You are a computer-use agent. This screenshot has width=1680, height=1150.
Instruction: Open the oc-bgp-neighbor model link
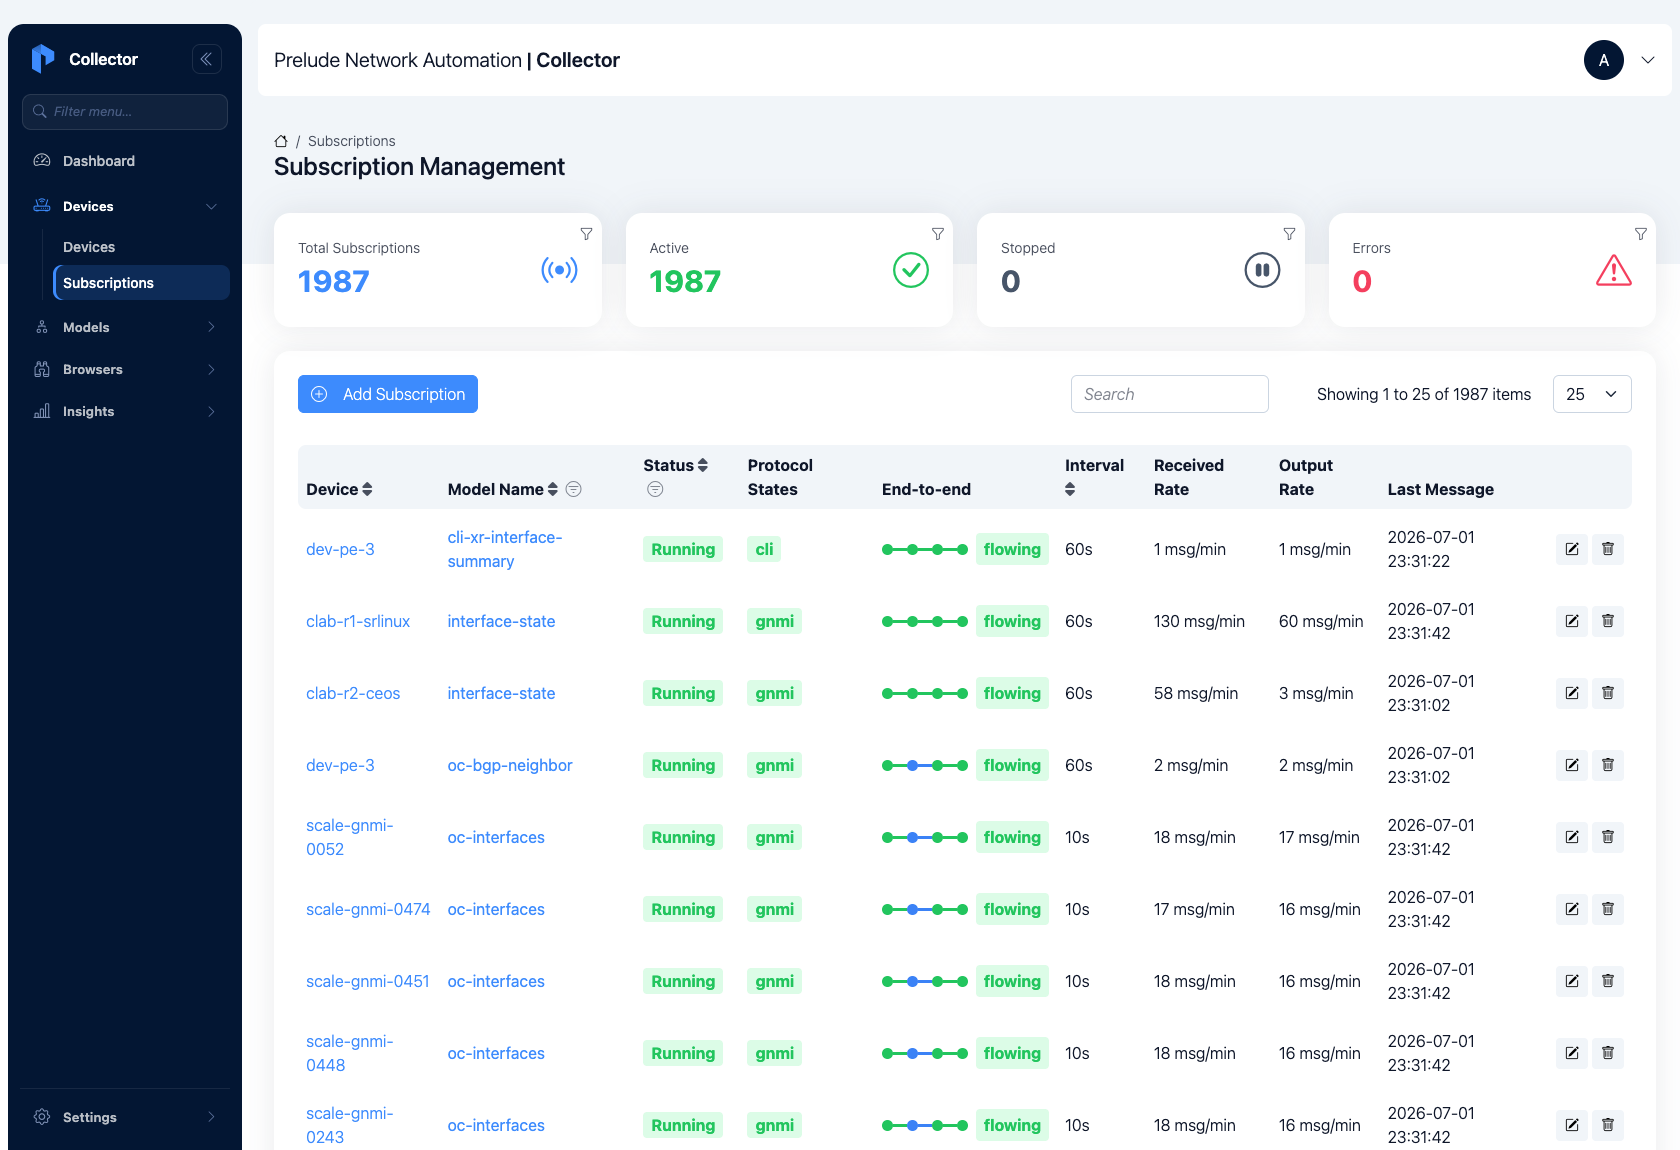(x=510, y=765)
